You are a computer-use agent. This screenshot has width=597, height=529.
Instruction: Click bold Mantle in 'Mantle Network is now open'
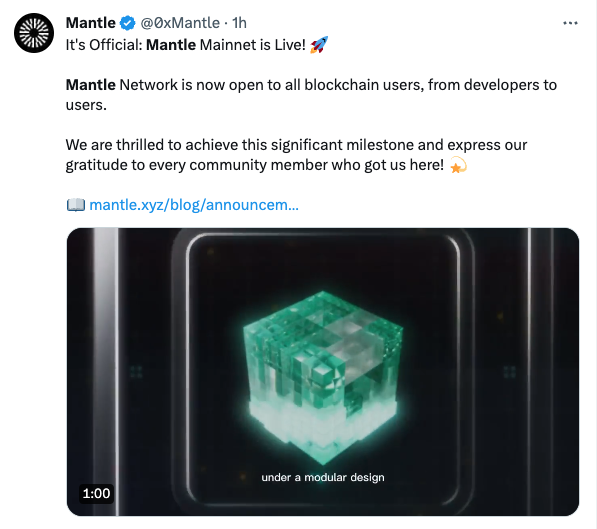(x=91, y=85)
